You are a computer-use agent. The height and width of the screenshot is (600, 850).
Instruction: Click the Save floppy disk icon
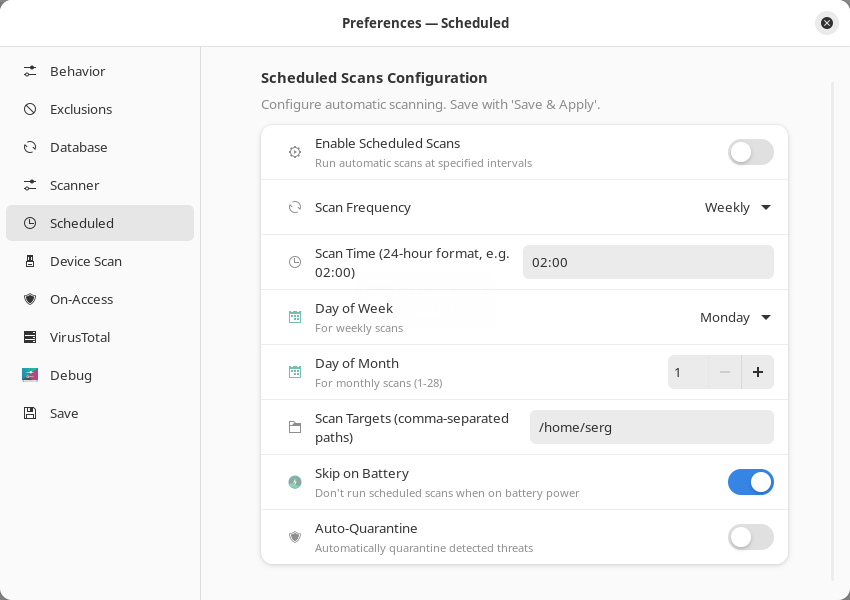[x=30, y=413]
